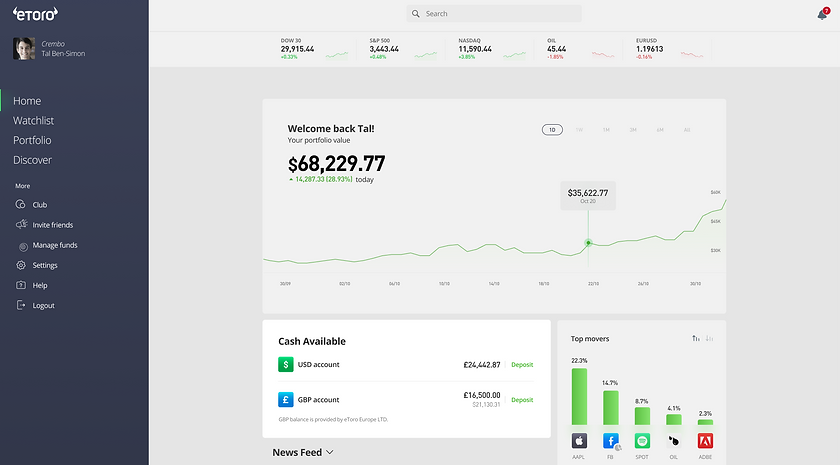Open the FB Facebook icon
This screenshot has height=465, width=840.
point(611,441)
